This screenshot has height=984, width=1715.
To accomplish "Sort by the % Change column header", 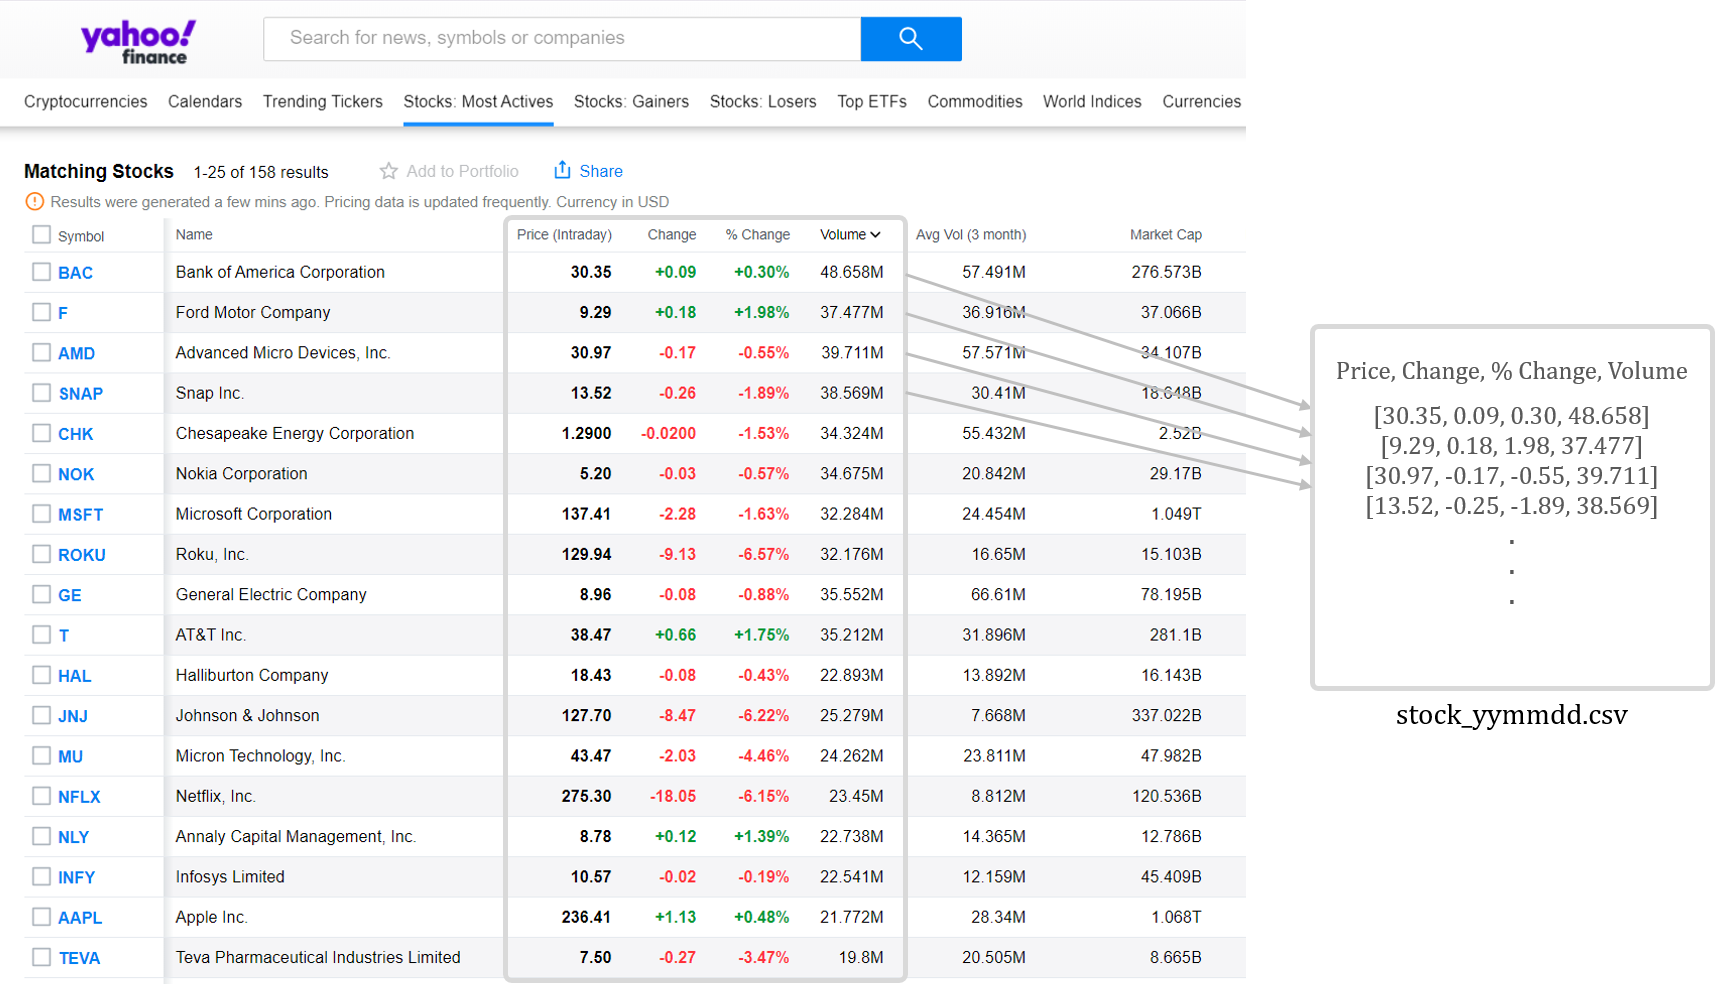I will point(757,235).
